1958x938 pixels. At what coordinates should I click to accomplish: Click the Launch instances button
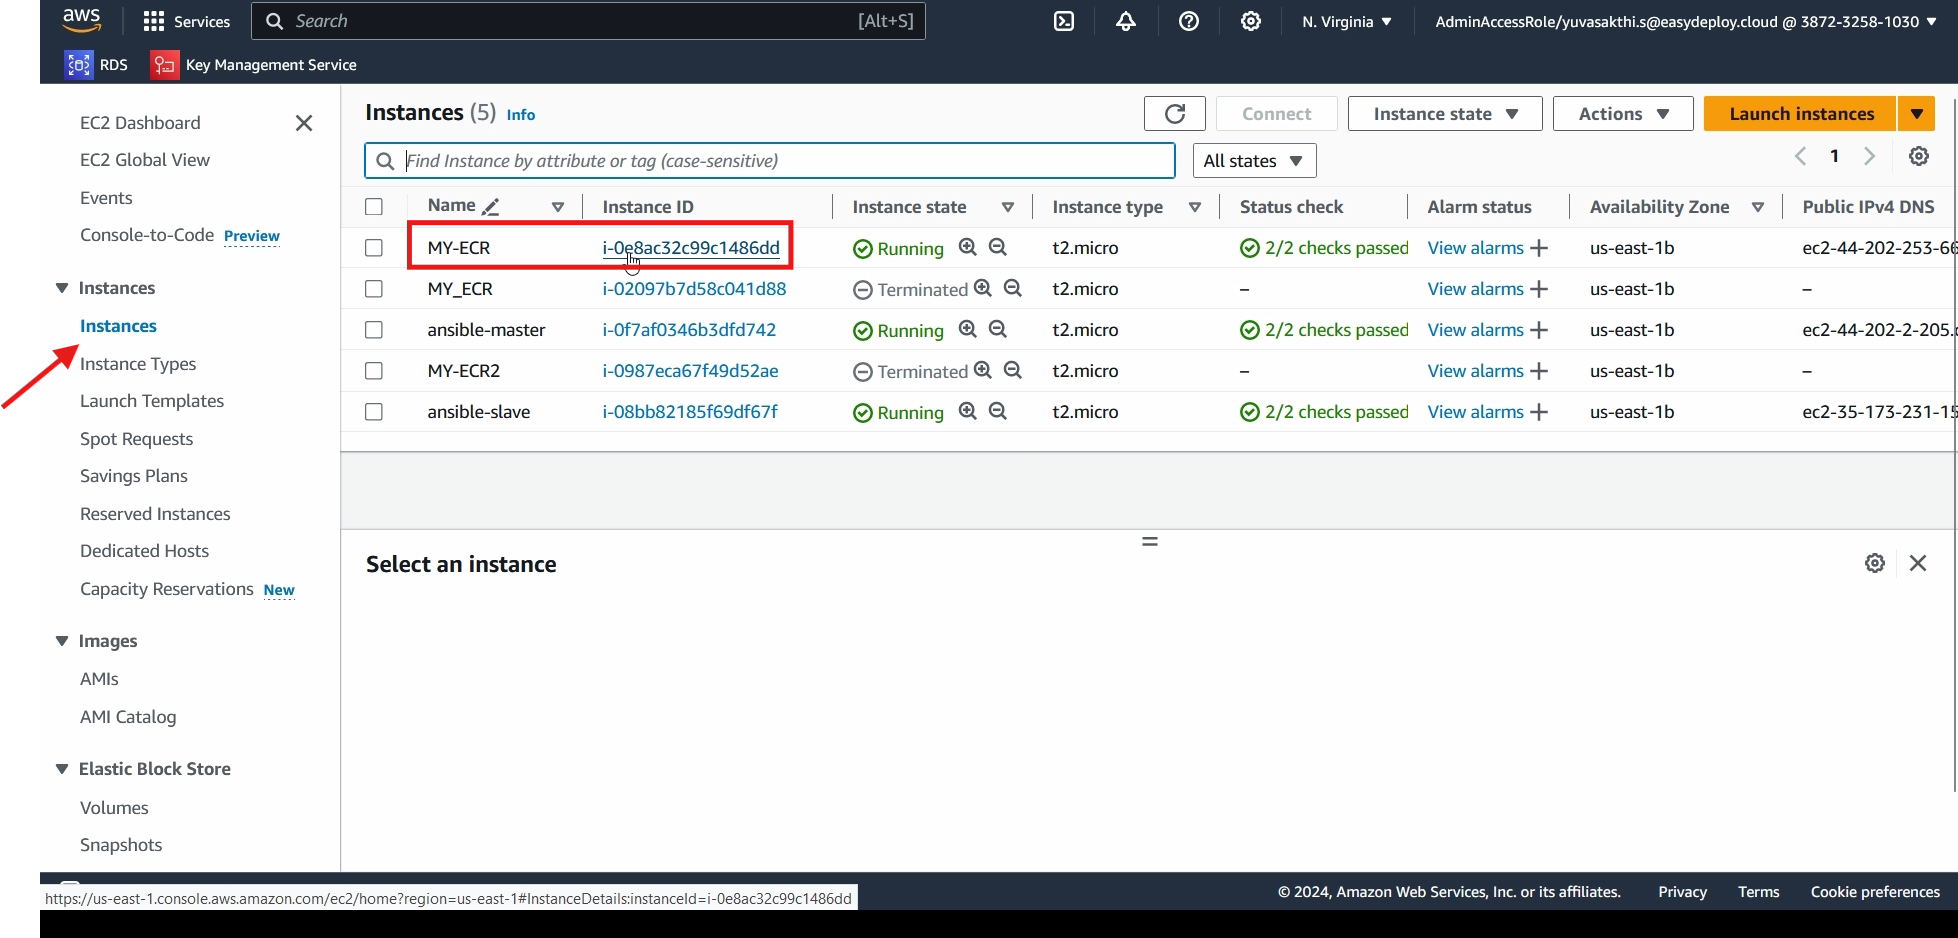point(1801,114)
